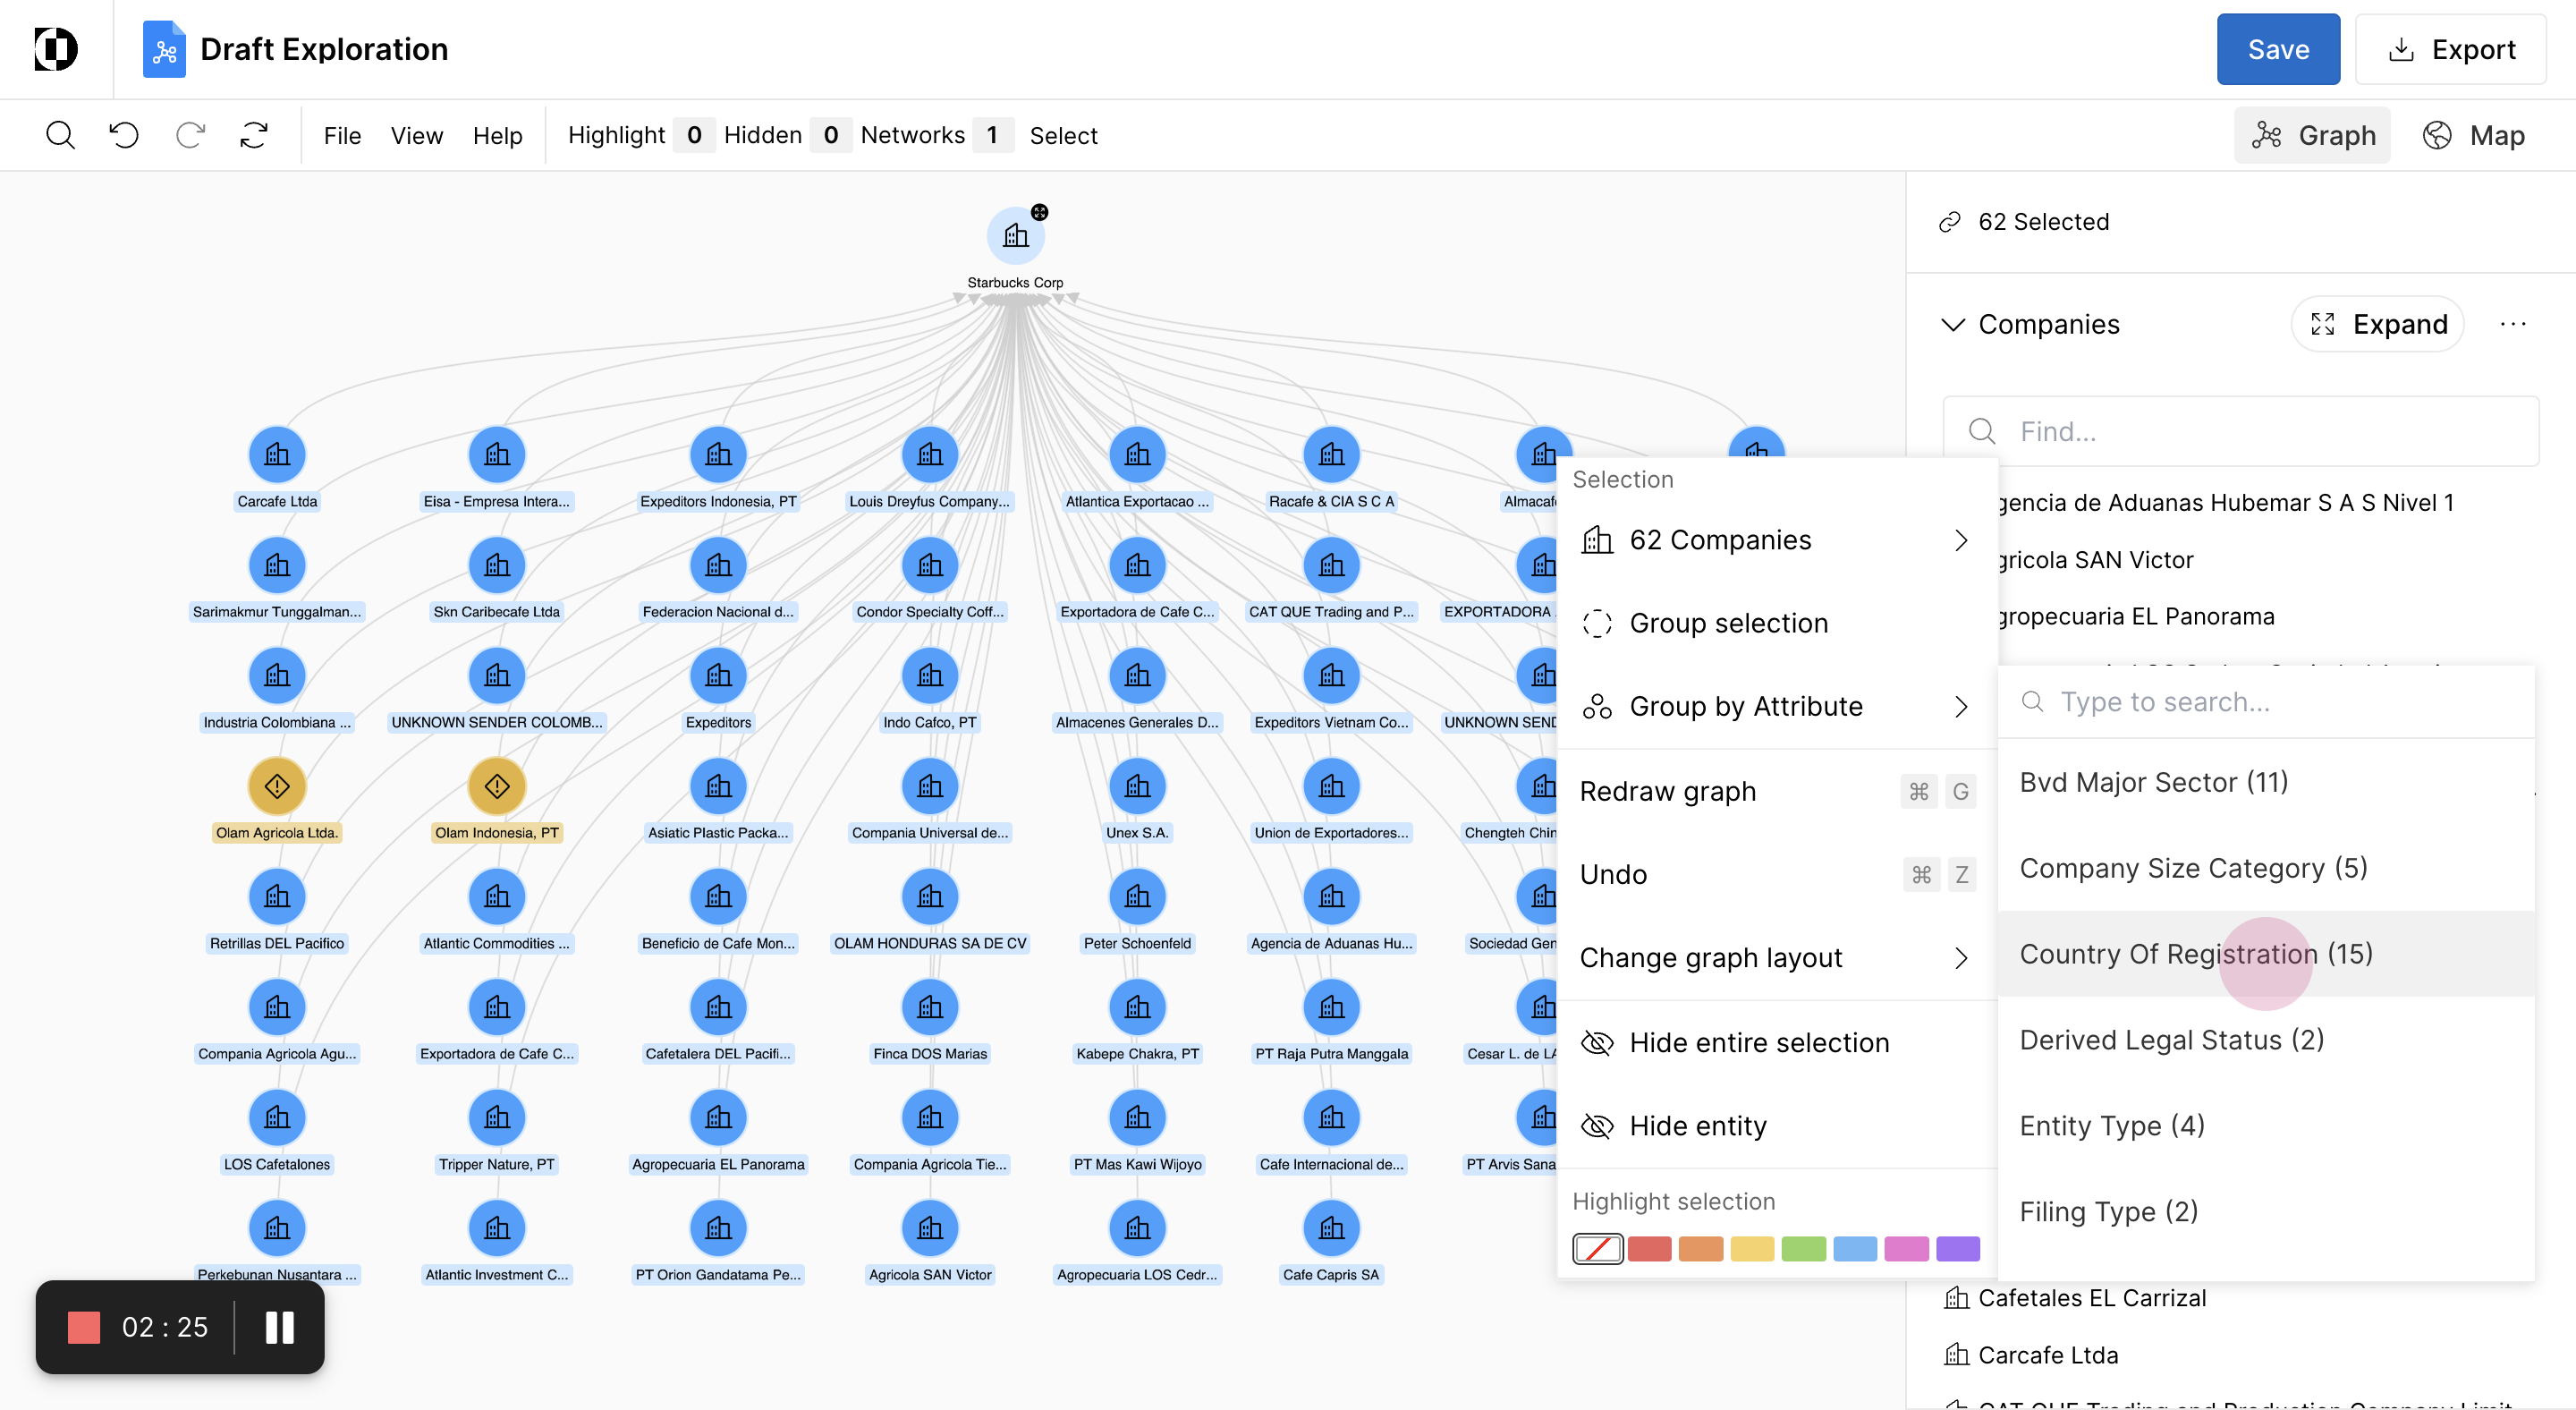The image size is (2576, 1410).
Task: Click the Save button
Action: pyautogui.click(x=2277, y=49)
